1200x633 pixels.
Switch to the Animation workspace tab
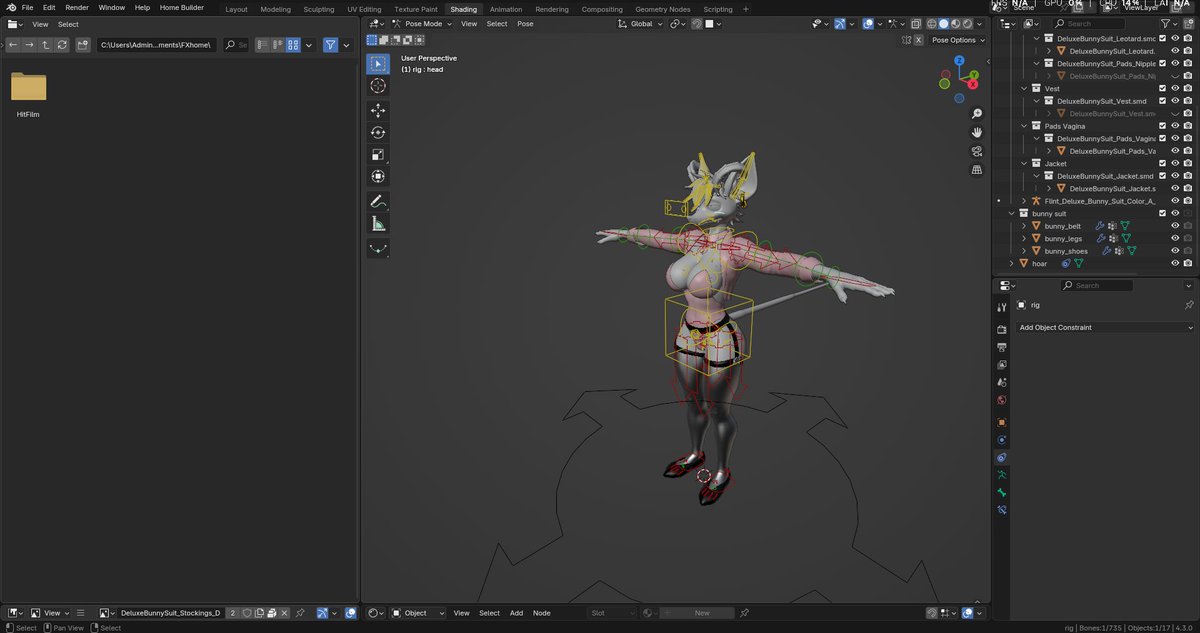(506, 9)
